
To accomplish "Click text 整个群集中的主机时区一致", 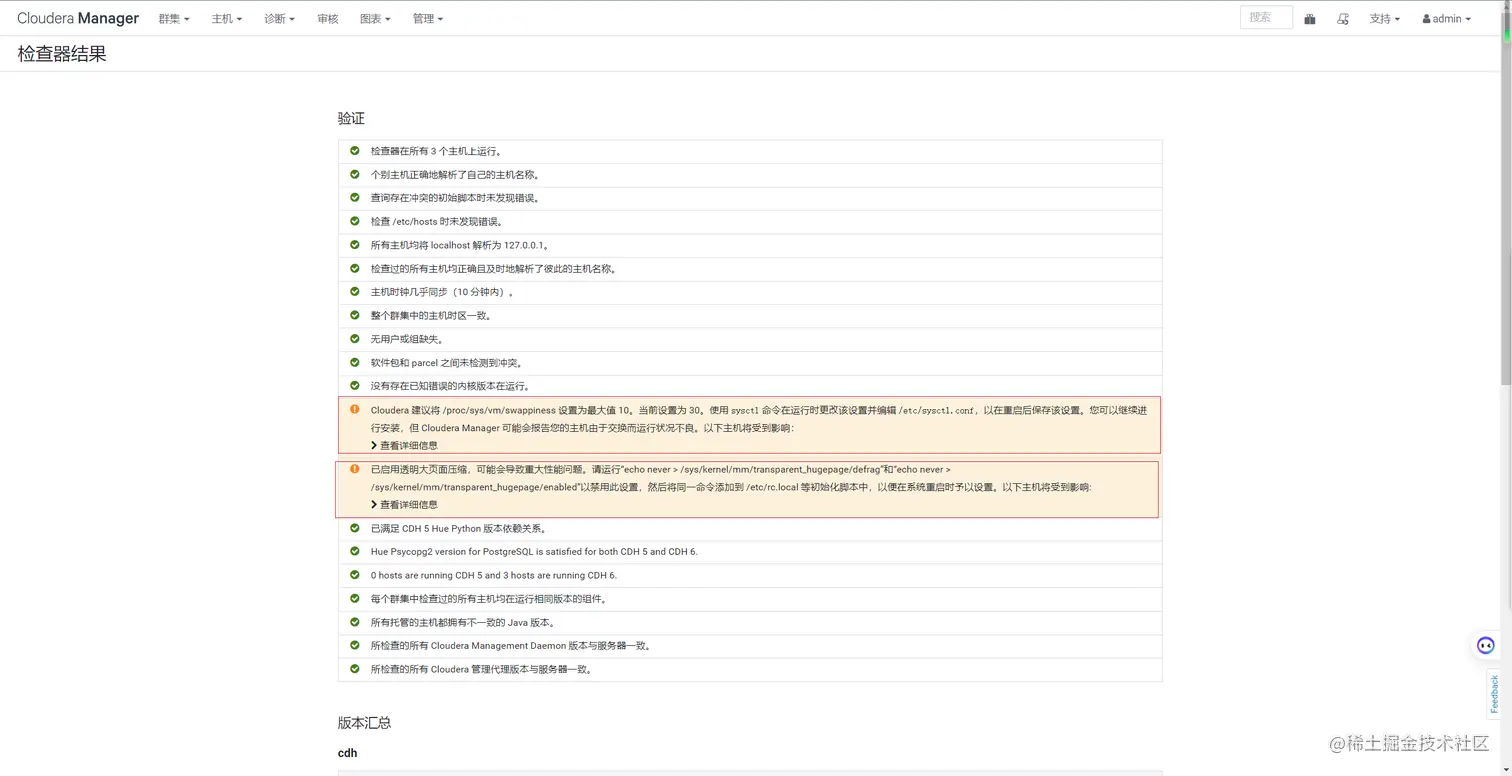I will tap(431, 315).
